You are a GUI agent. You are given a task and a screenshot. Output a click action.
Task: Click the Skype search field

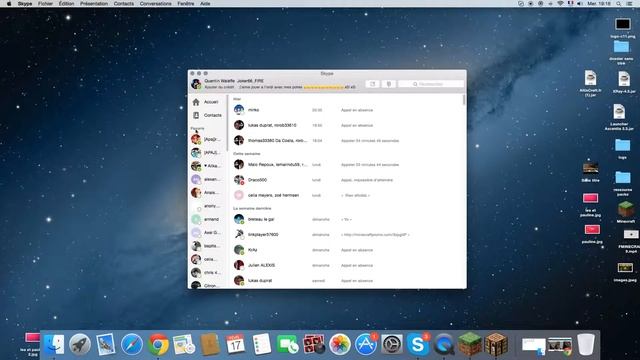tap(431, 84)
